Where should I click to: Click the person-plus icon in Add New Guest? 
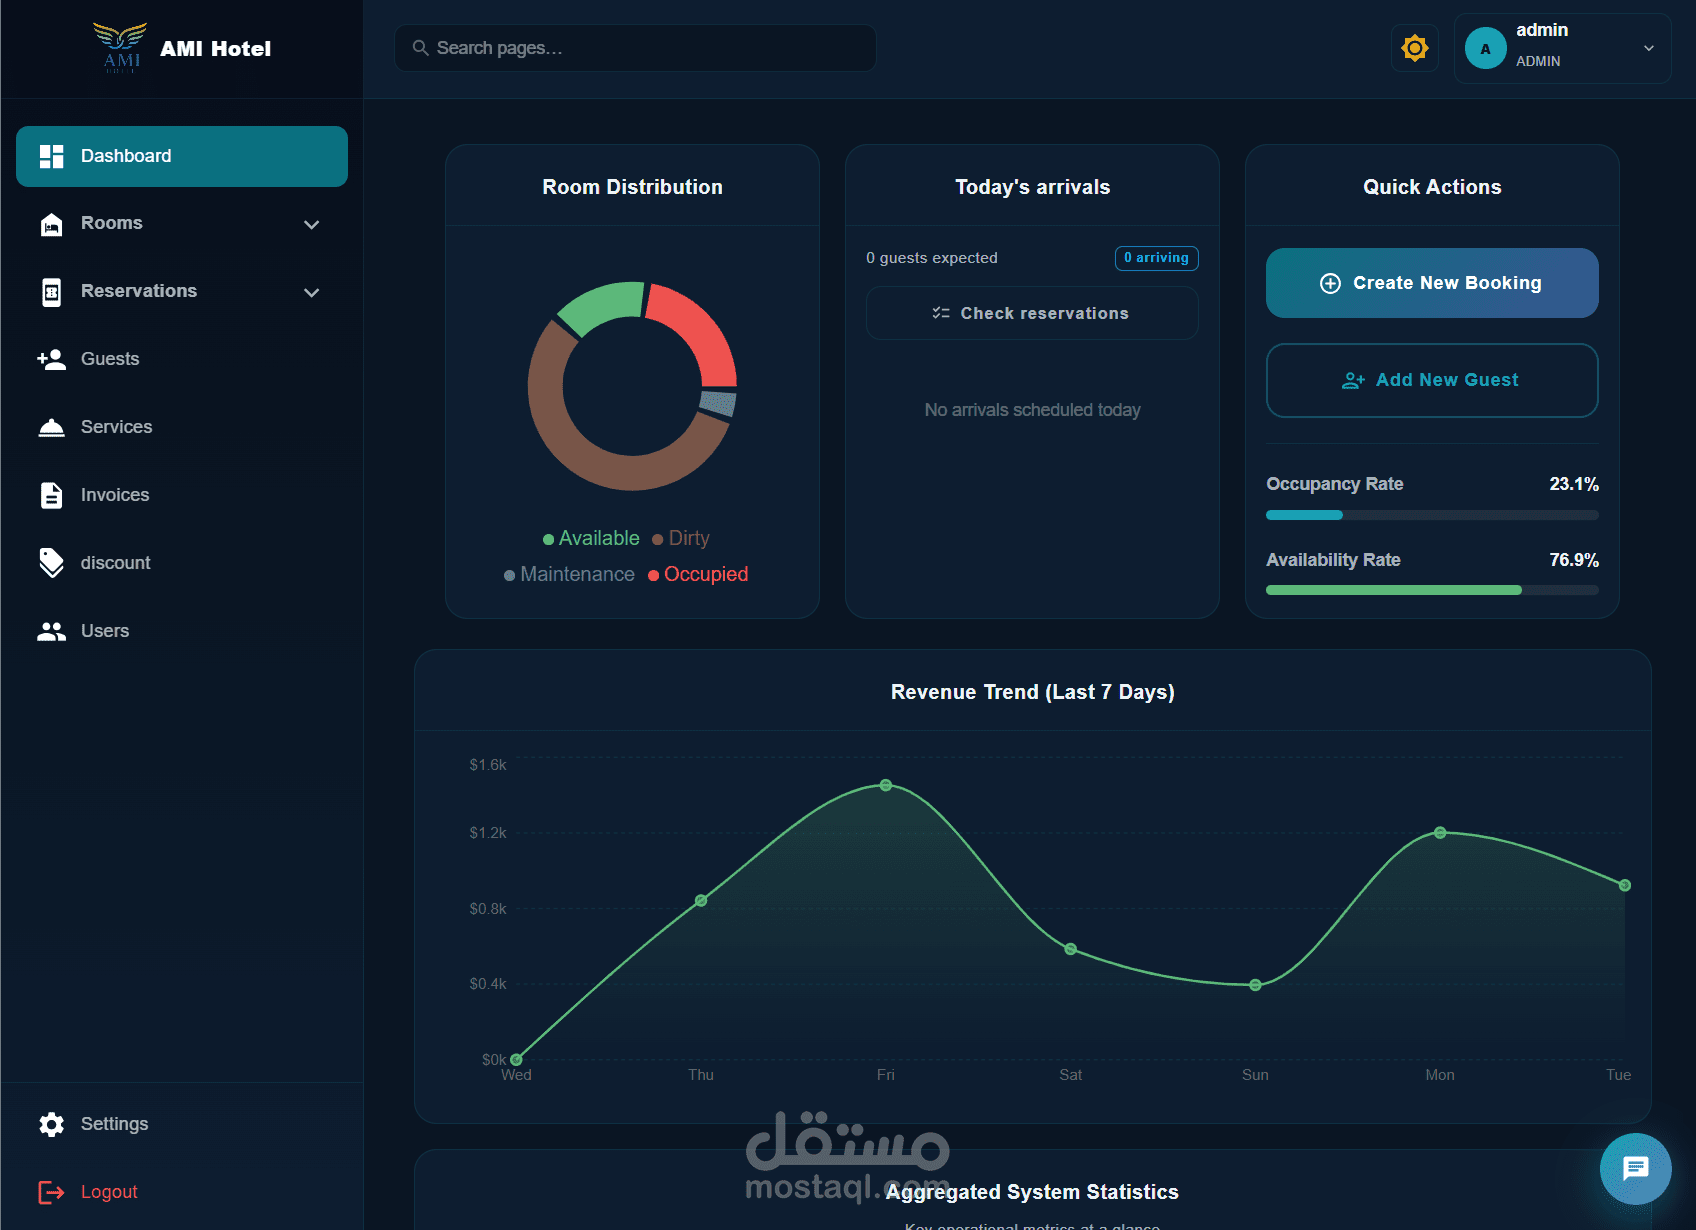pyautogui.click(x=1353, y=380)
